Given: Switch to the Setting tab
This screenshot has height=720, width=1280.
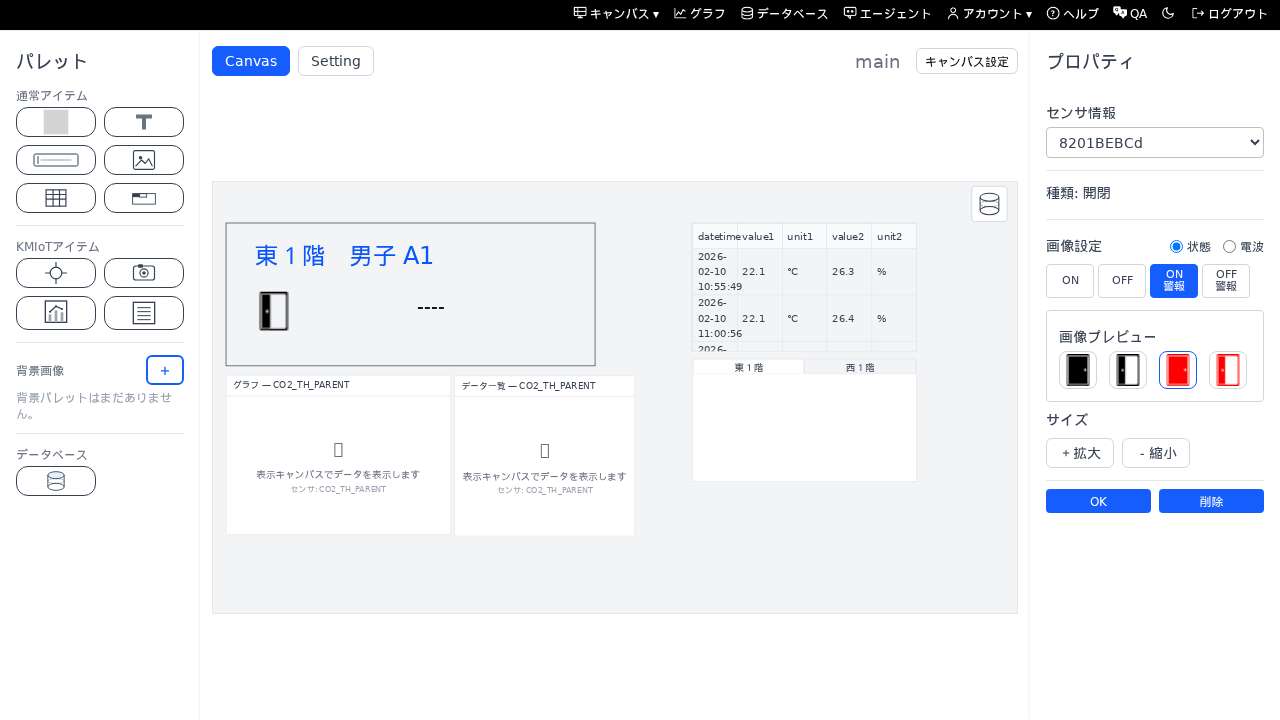Looking at the screenshot, I should pyautogui.click(x=336, y=61).
